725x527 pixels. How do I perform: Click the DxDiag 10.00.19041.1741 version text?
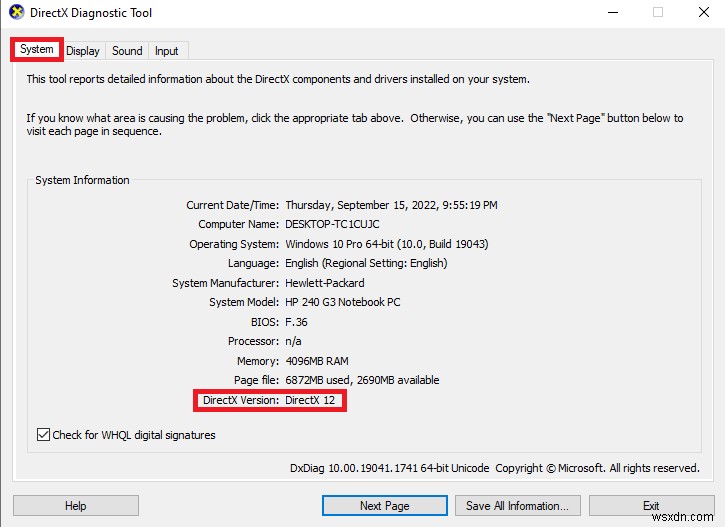pyautogui.click(x=389, y=468)
